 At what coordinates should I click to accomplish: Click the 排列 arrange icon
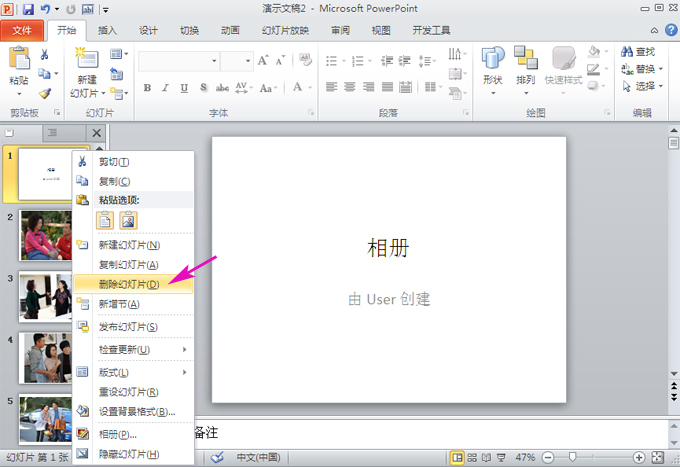525,68
